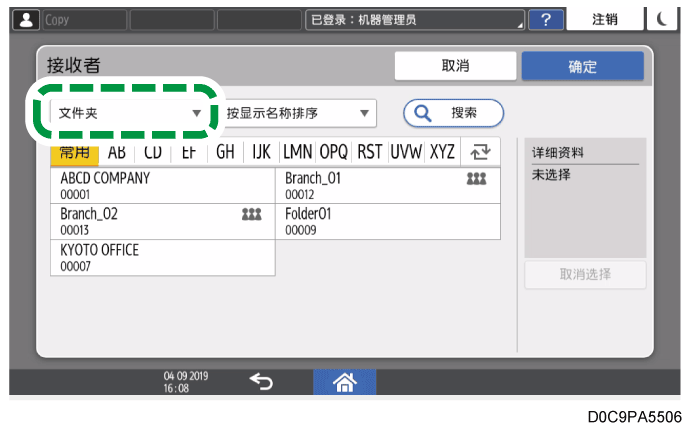
Task: Switch to the LMN index tab
Action: pyautogui.click(x=297, y=152)
